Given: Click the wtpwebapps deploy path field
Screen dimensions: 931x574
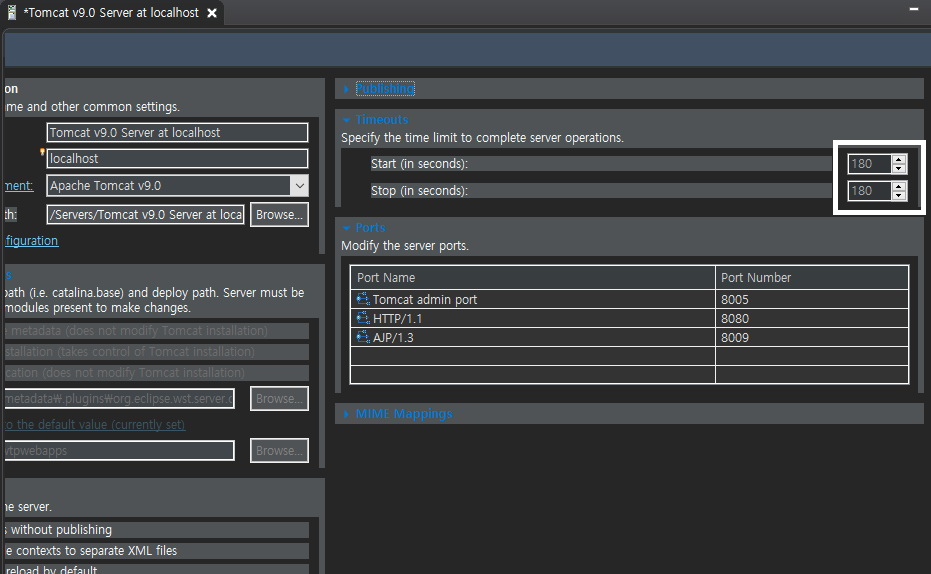Looking at the screenshot, I should [x=119, y=451].
